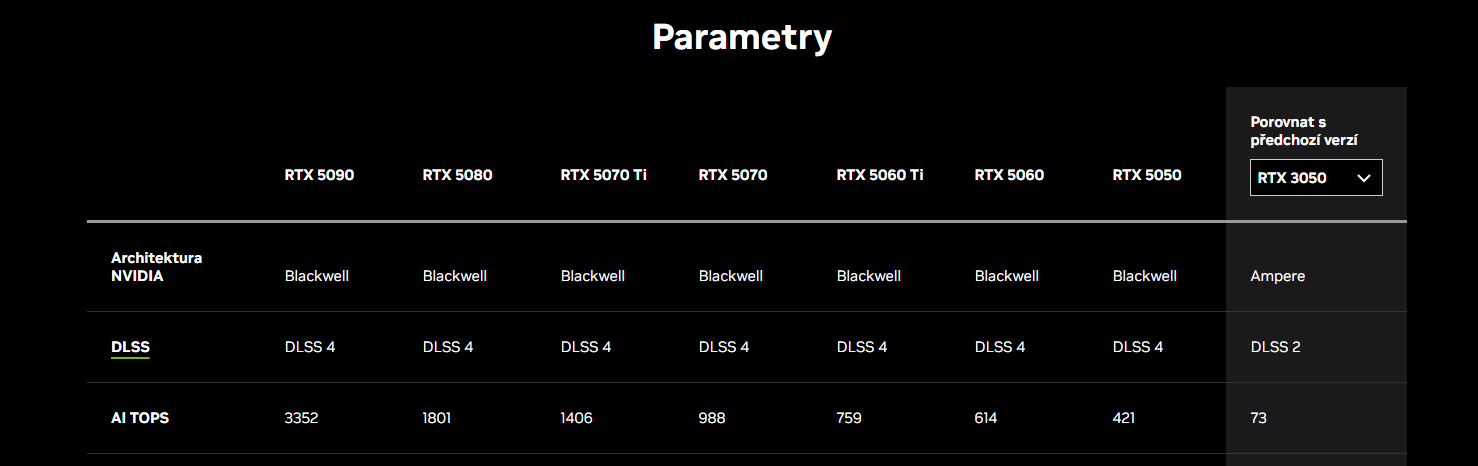The image size is (1478, 466).
Task: Click DLSS 4 value for RTX 5050
Action: (x=1138, y=347)
